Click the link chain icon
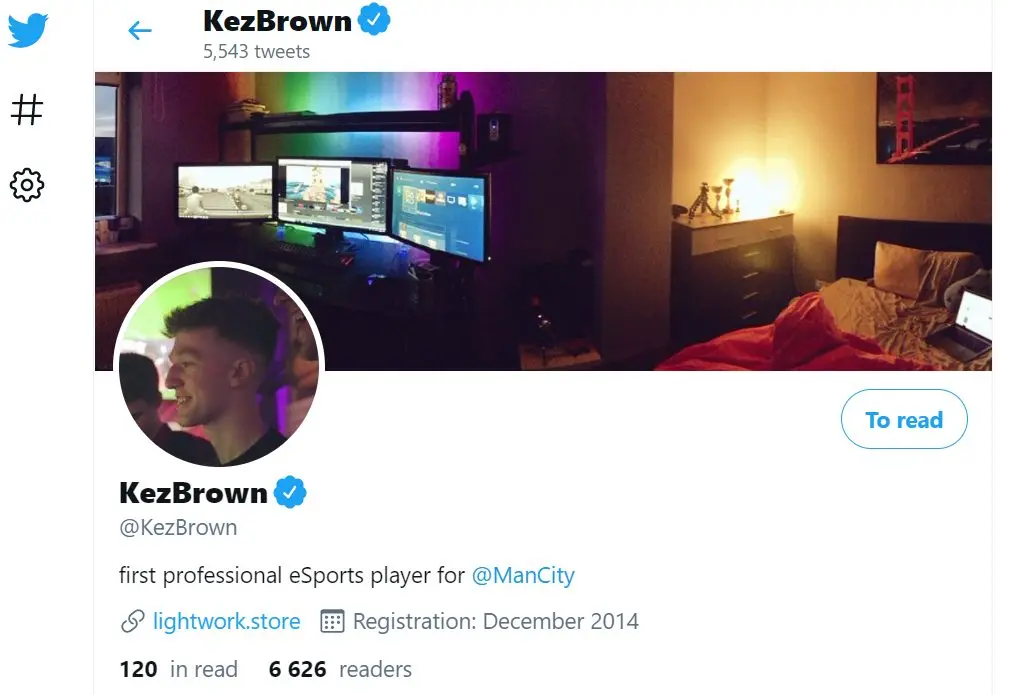1012x695 pixels. (x=132, y=621)
